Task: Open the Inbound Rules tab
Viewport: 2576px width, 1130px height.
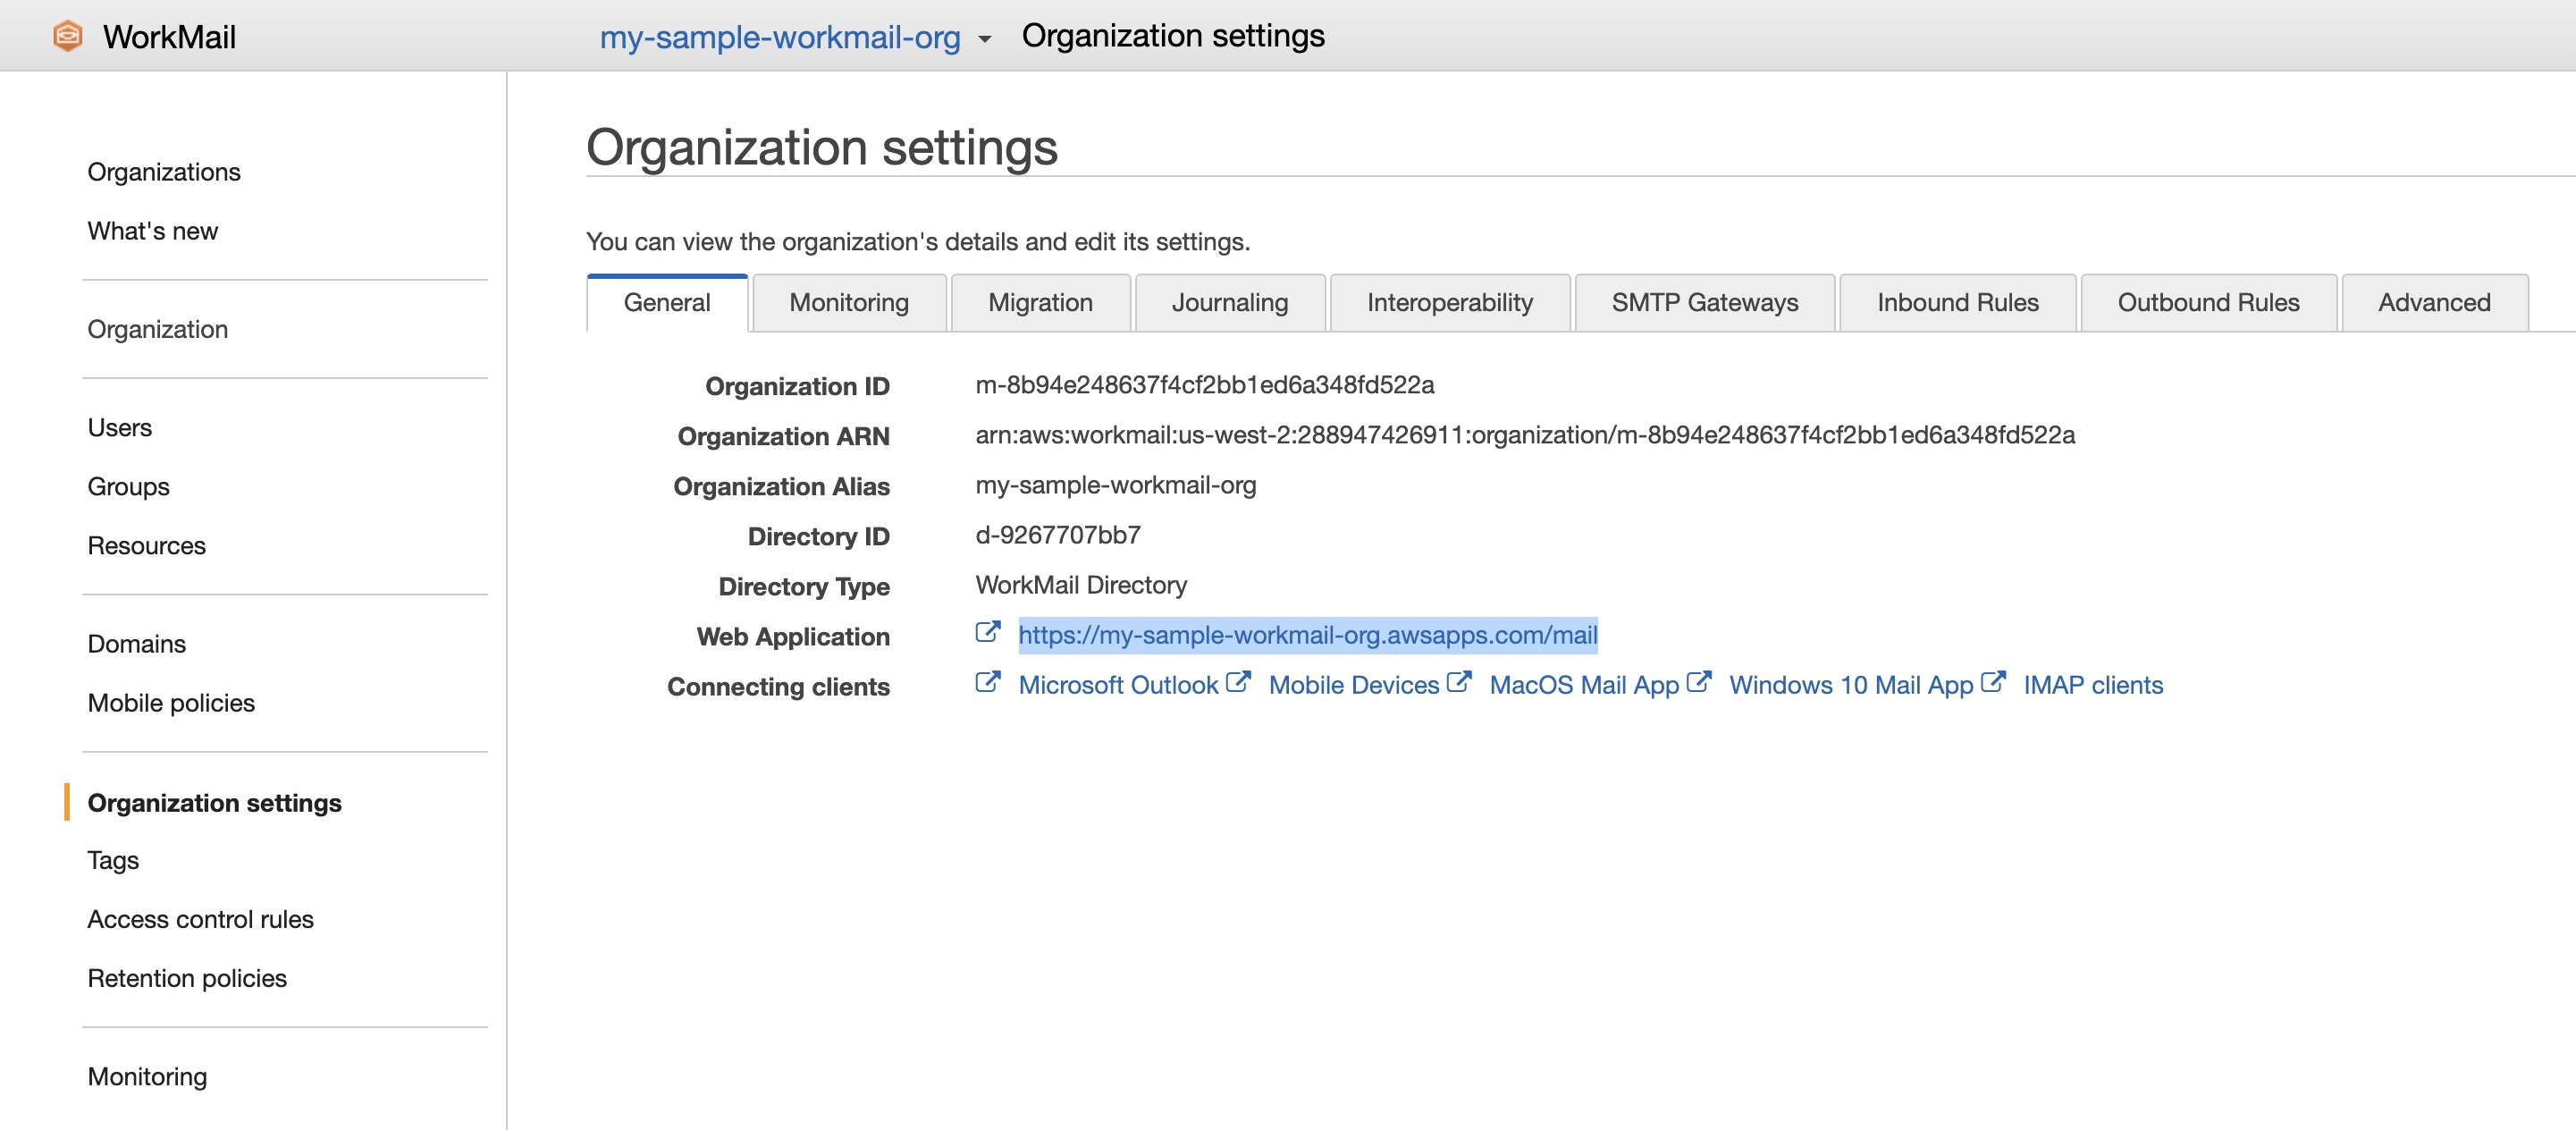Action: [x=1958, y=302]
